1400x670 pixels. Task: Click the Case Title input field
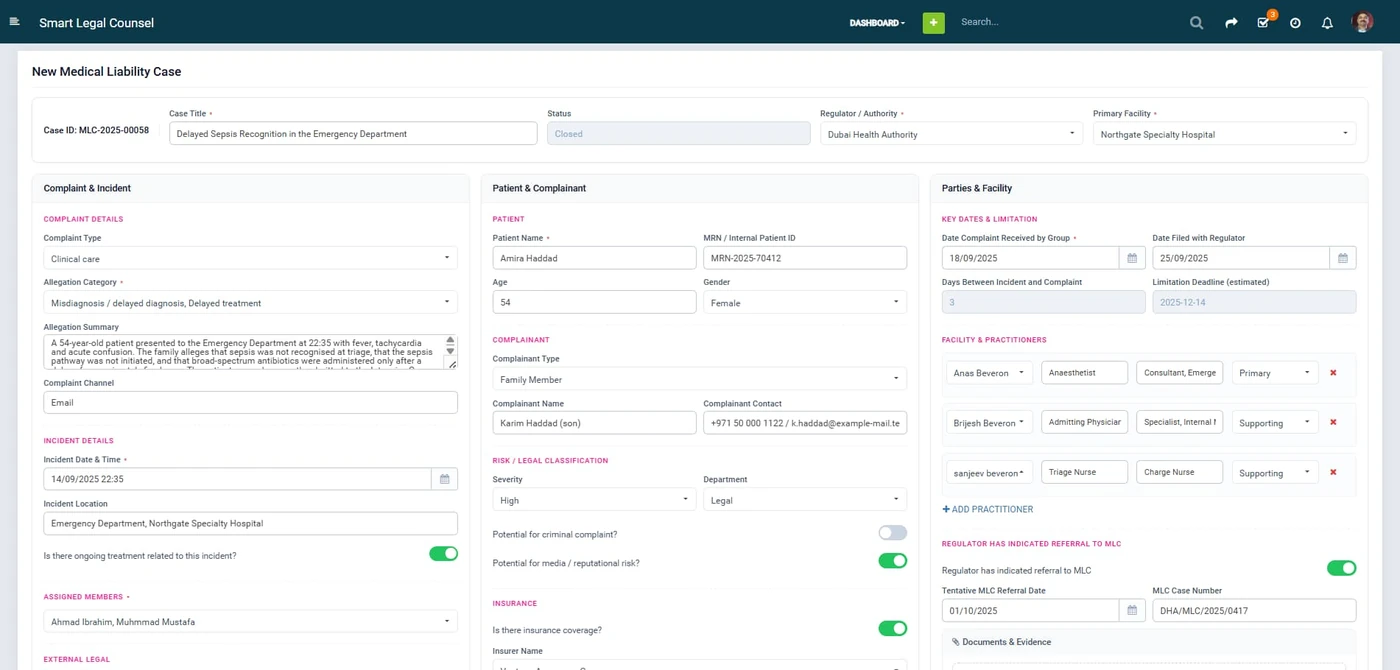(x=353, y=133)
